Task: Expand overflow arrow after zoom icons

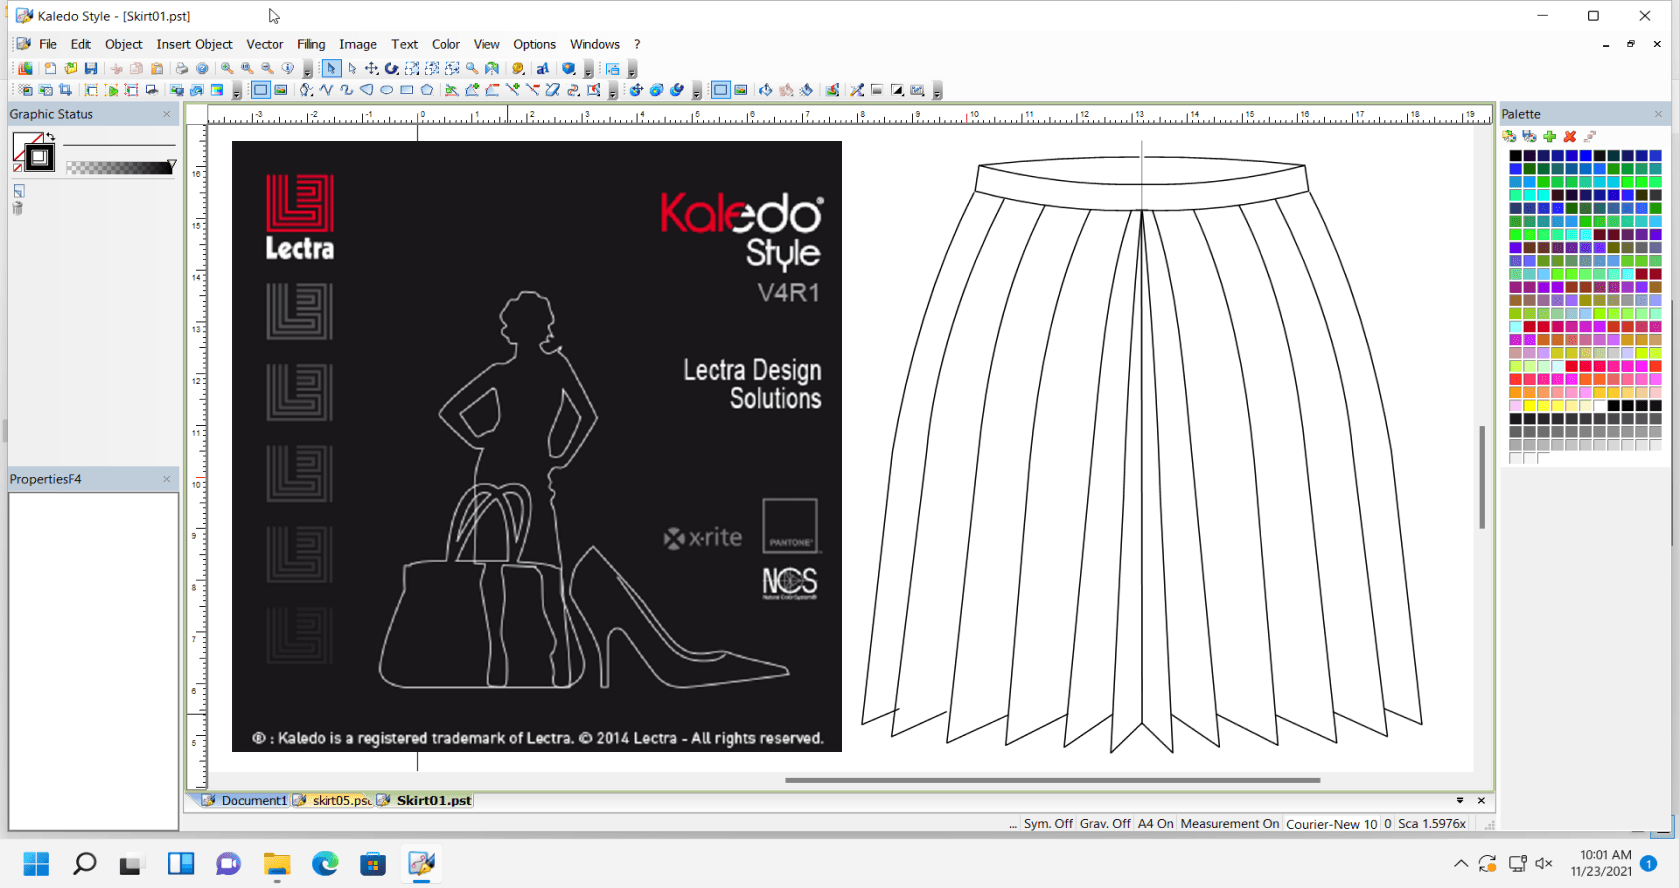Action: (x=307, y=71)
